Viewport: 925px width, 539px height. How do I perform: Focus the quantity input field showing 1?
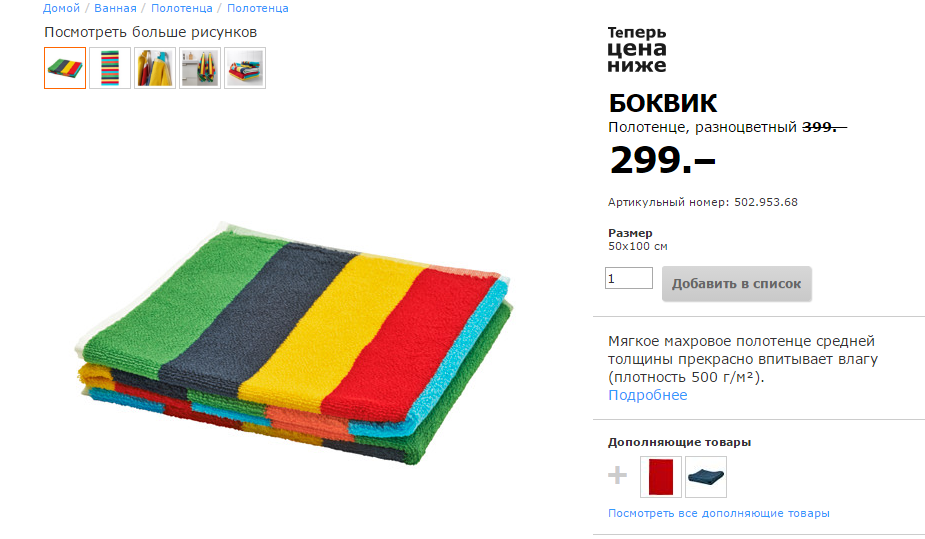(x=629, y=278)
